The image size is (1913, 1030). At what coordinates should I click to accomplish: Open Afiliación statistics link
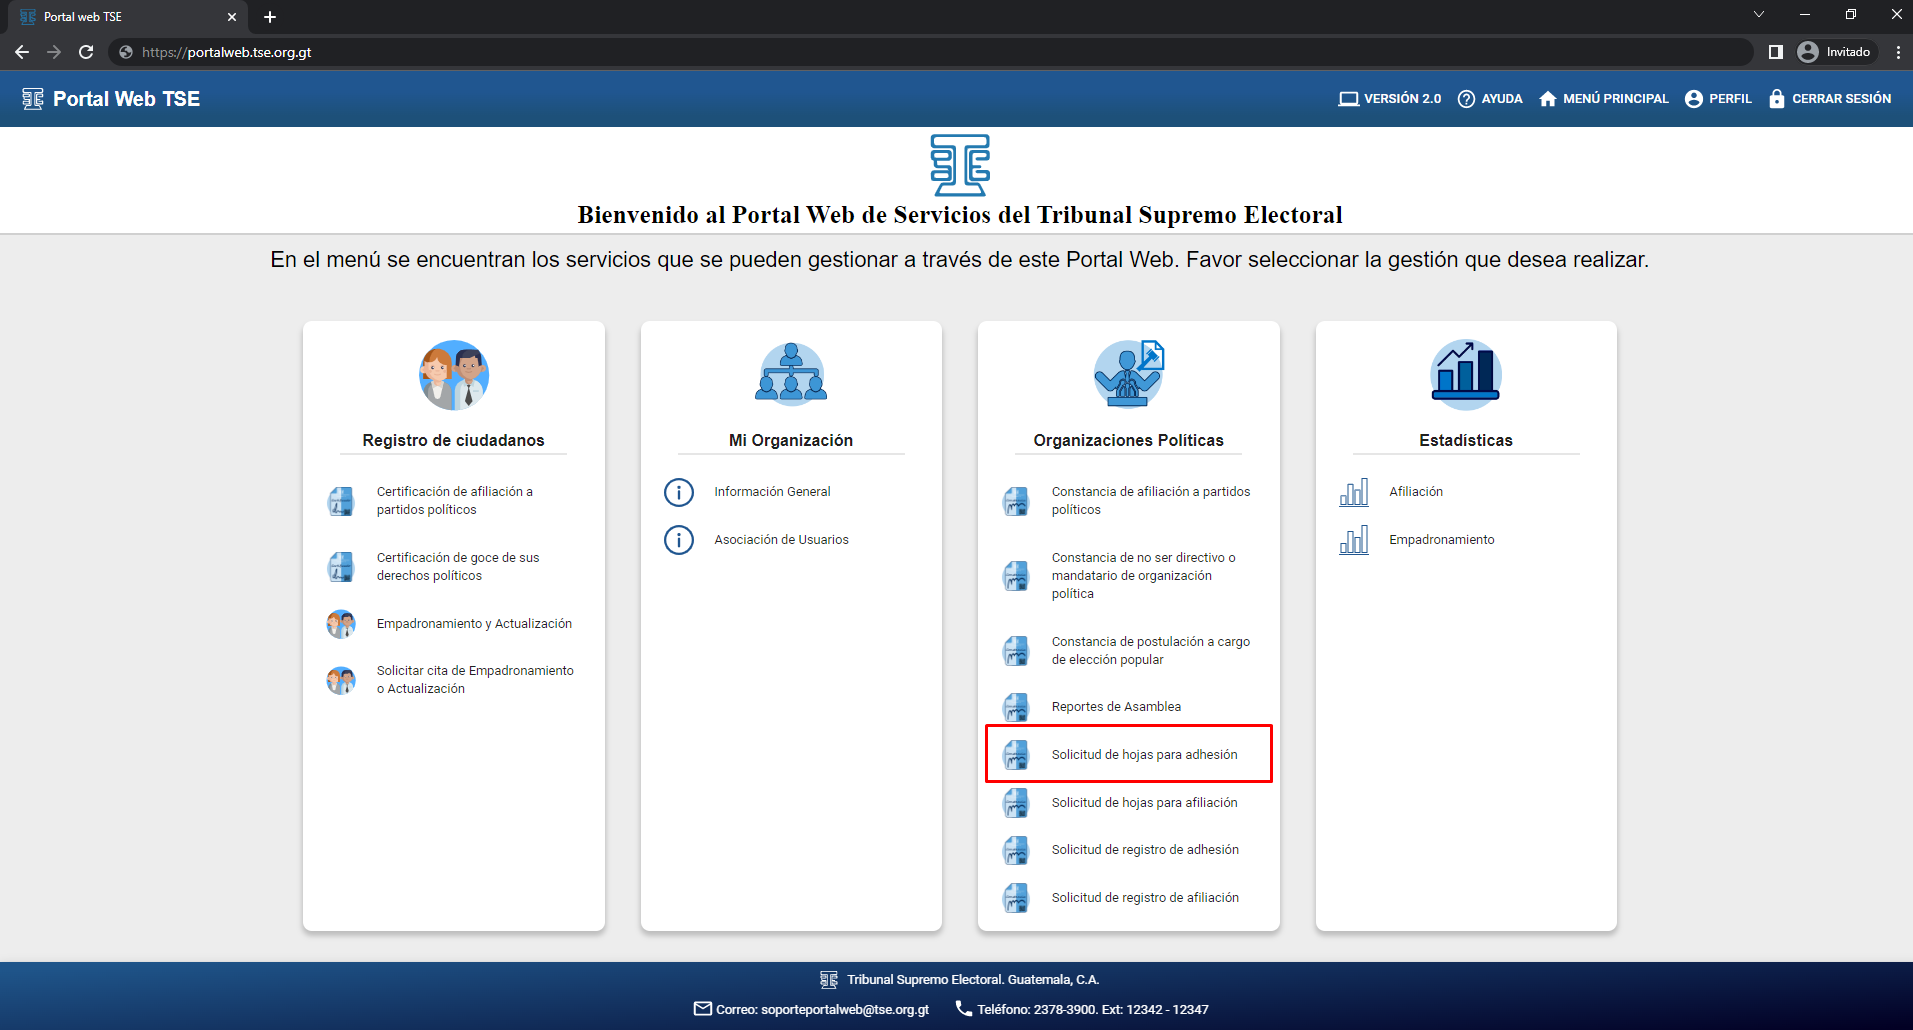[1416, 492]
